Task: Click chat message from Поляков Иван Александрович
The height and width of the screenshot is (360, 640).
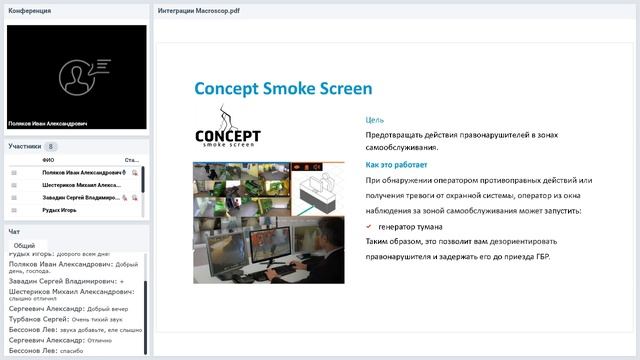Action: click(x=74, y=267)
